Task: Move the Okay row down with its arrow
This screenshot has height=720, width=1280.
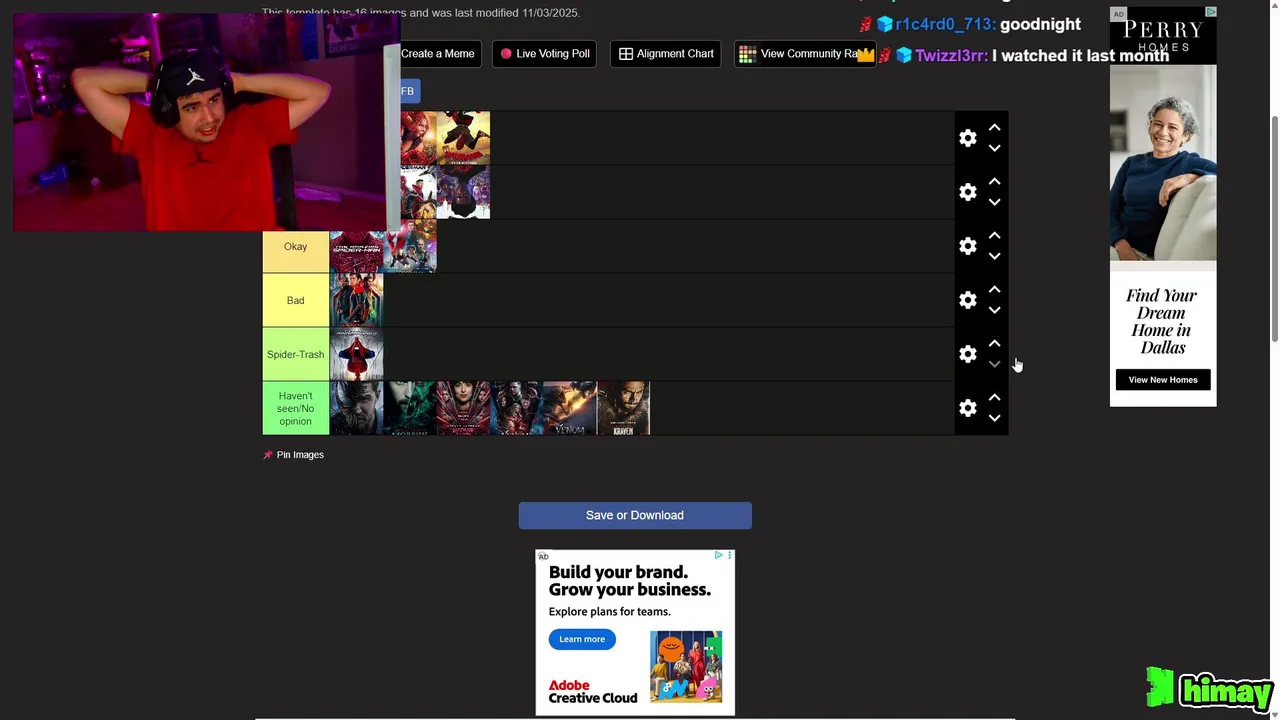Action: (x=994, y=256)
